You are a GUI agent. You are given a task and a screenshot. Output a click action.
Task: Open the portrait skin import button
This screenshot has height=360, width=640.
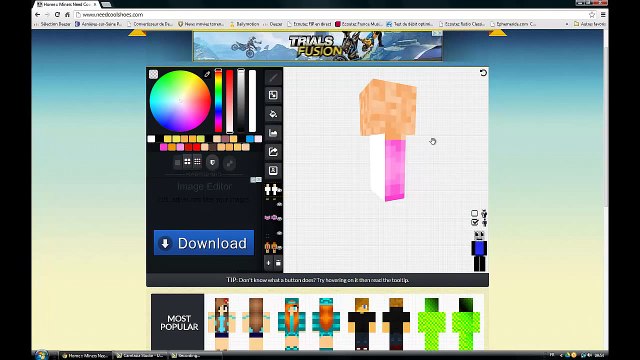[x=273, y=170]
